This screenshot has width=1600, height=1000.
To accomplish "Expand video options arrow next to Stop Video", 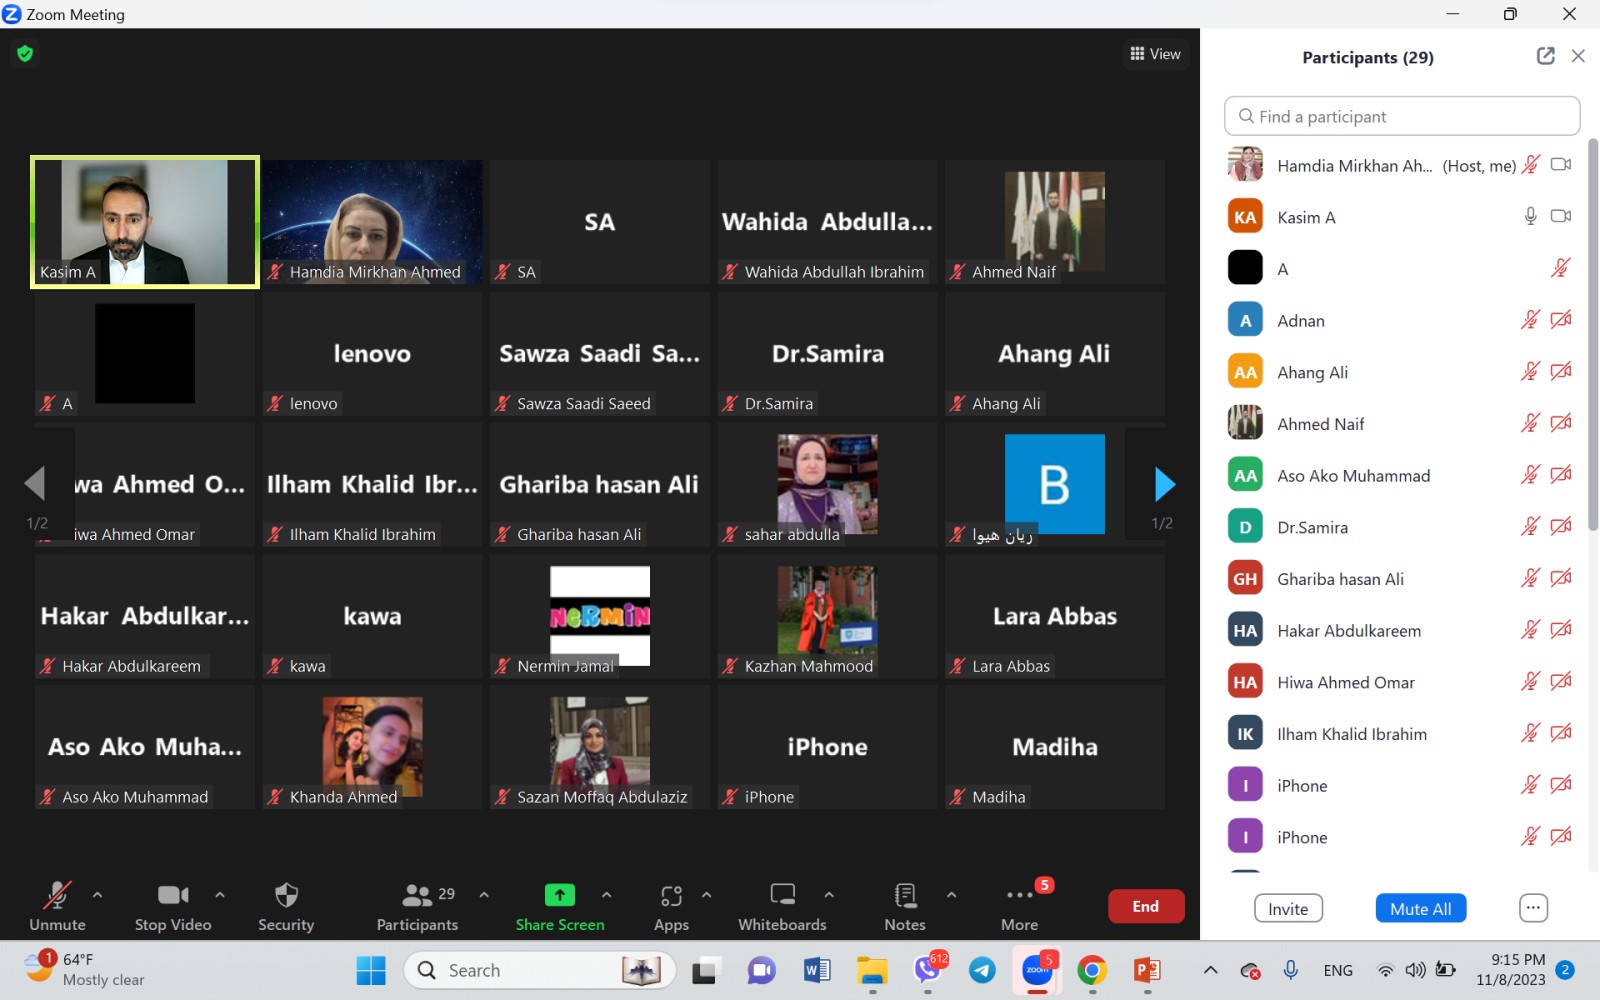I will tap(220, 895).
